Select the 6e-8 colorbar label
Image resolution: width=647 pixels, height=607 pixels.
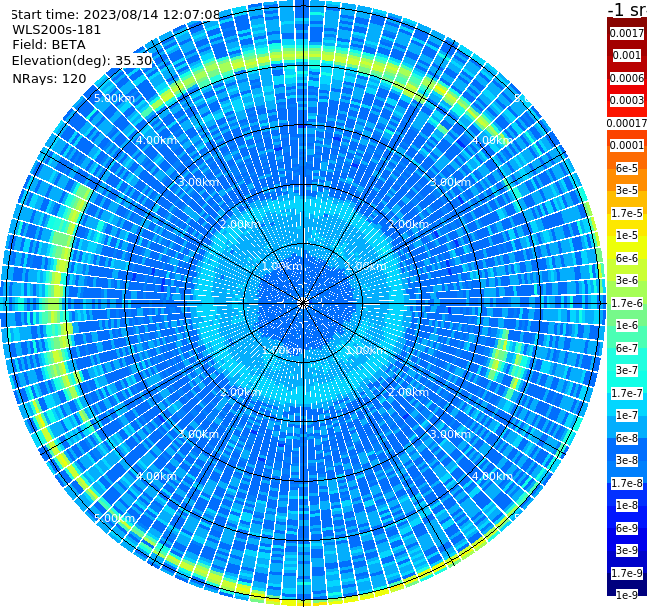coord(627,438)
